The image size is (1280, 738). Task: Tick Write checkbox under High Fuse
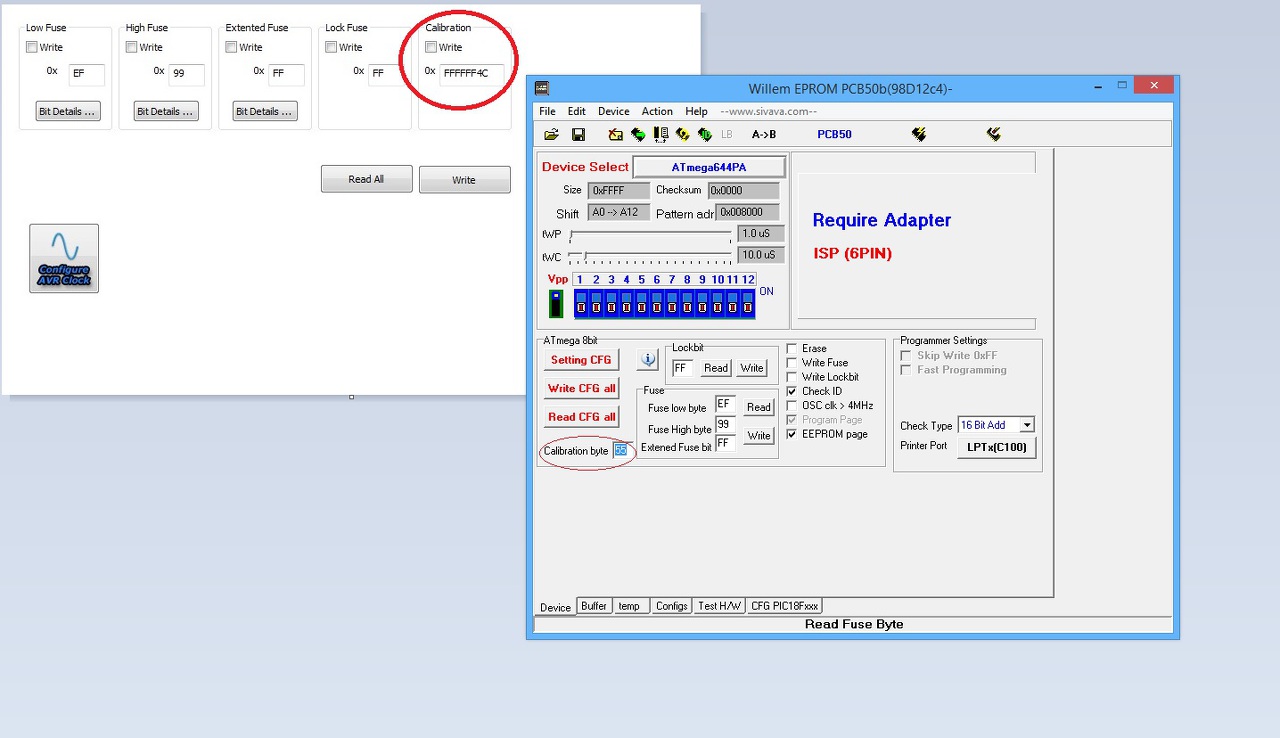(x=132, y=47)
